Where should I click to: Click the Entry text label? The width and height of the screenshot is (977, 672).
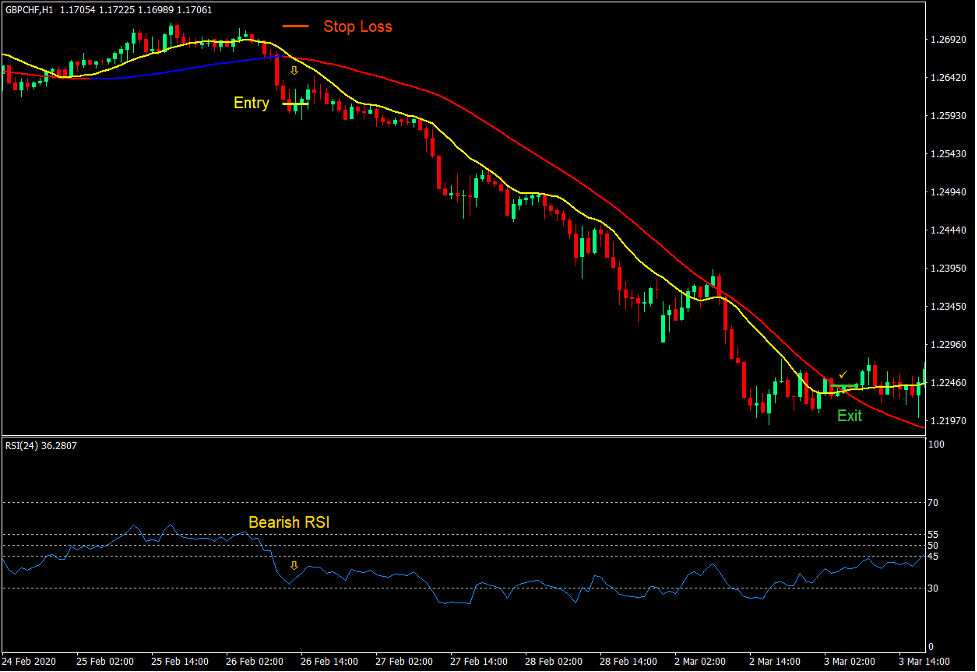pos(251,103)
